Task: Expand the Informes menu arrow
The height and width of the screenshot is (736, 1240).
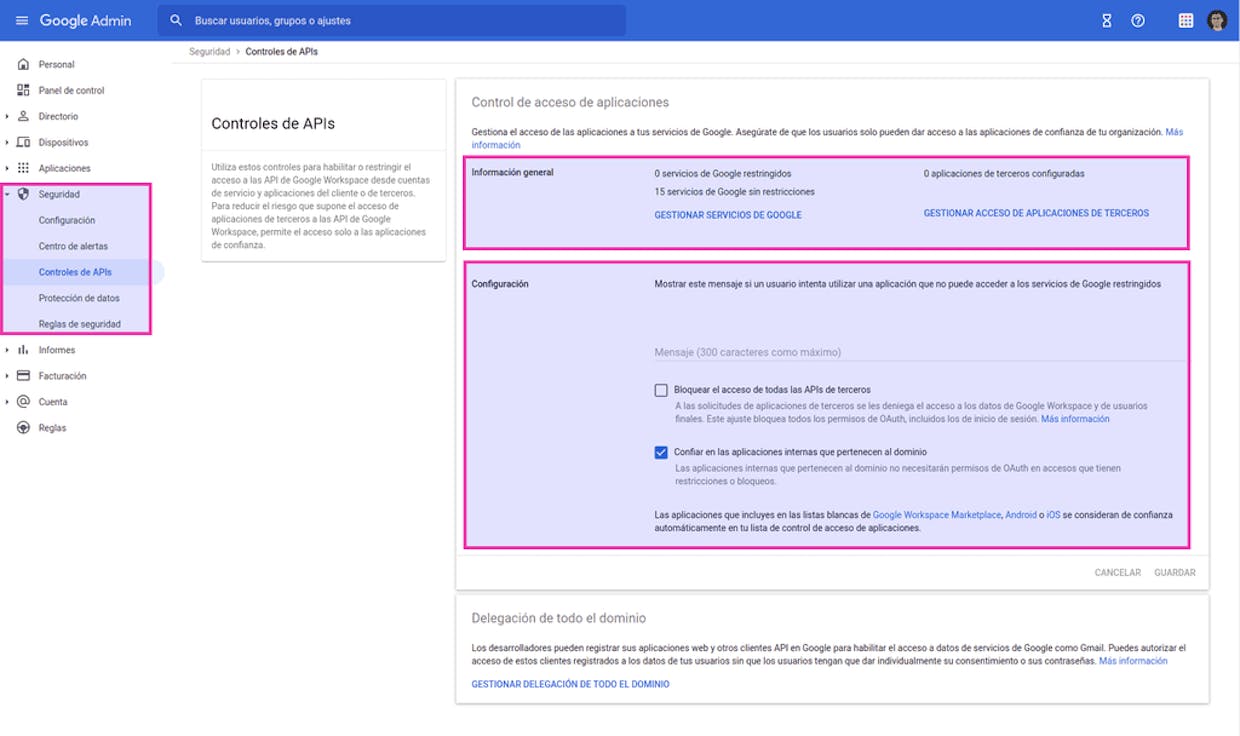Action: [x=7, y=350]
